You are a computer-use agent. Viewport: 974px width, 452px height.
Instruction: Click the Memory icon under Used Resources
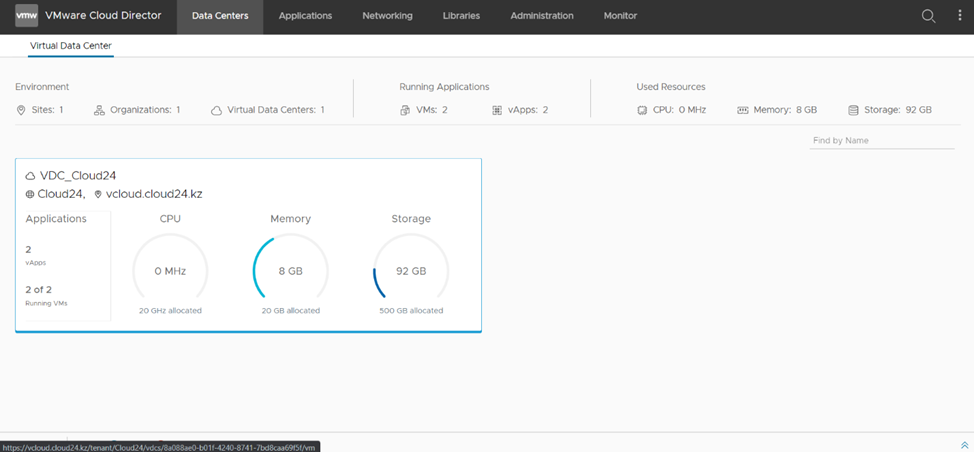(743, 110)
